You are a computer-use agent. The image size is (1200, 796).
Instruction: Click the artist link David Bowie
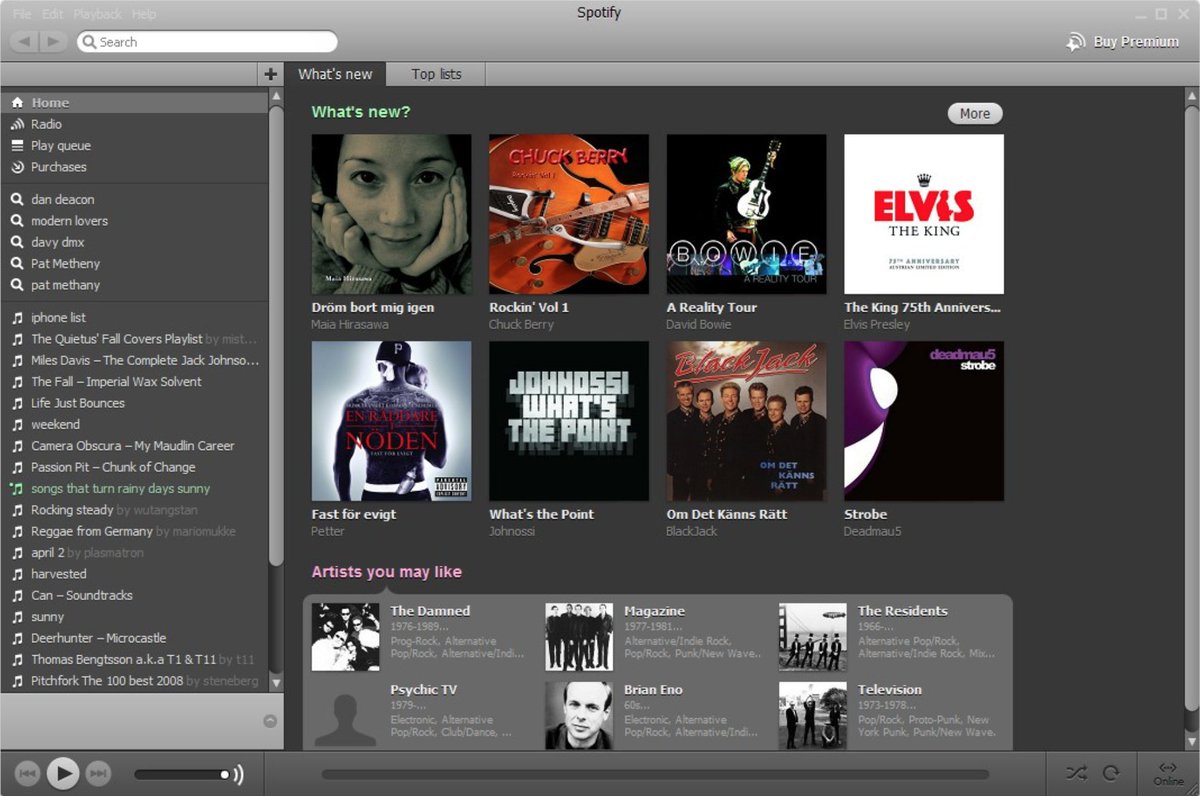point(698,324)
